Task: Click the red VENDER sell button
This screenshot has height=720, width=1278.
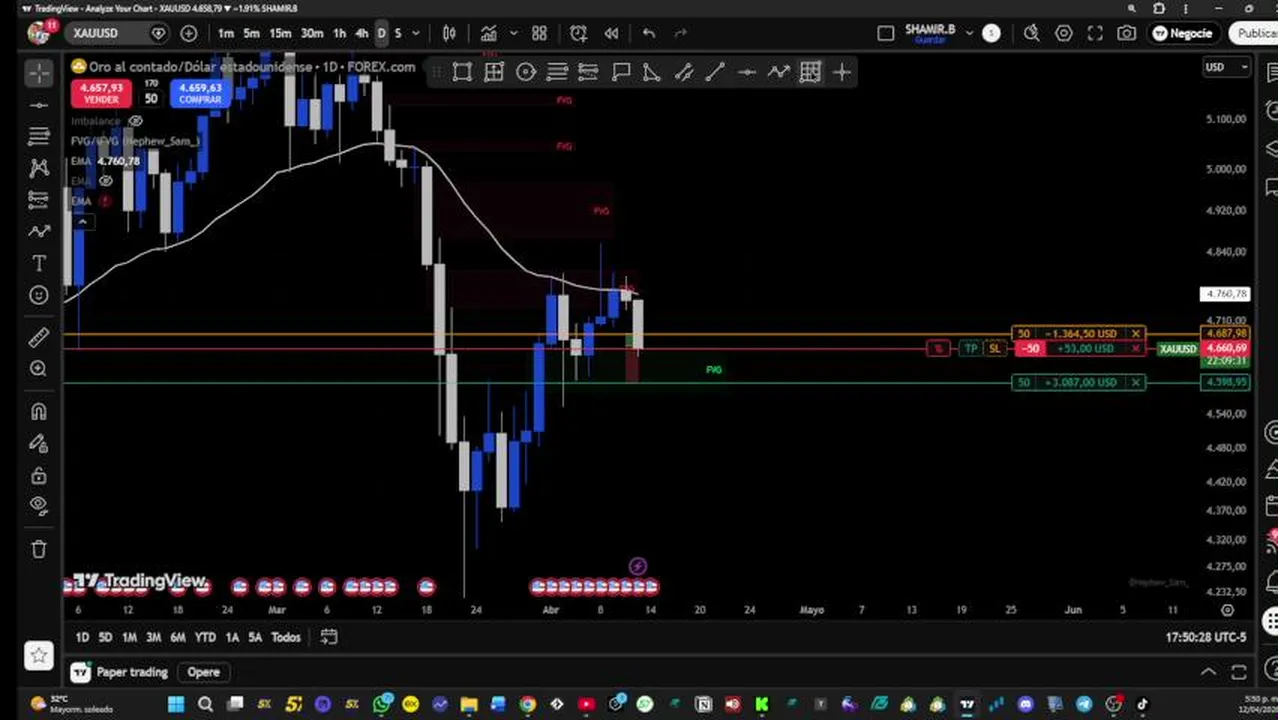Action: [102, 93]
